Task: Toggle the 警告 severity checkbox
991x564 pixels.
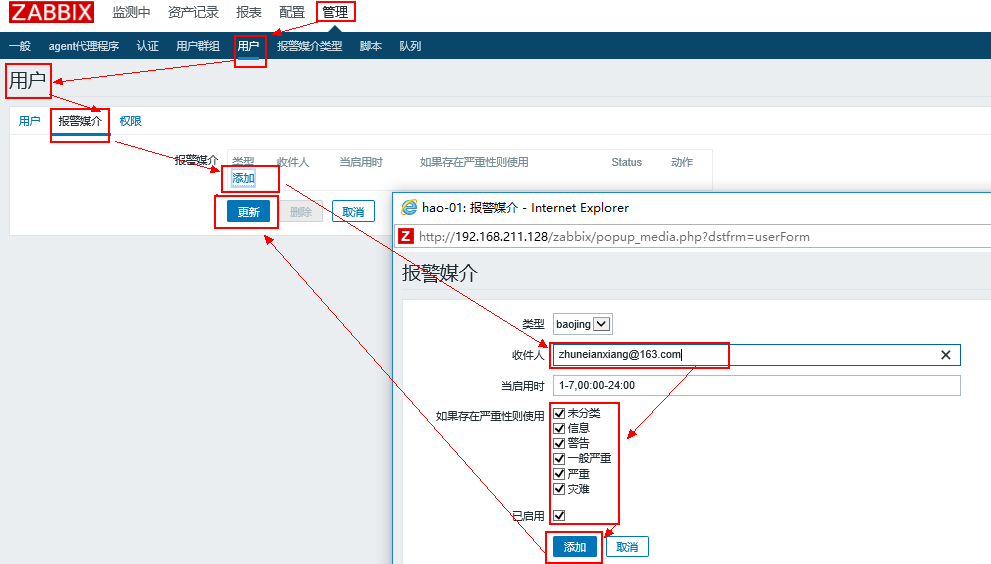Action: click(x=559, y=443)
